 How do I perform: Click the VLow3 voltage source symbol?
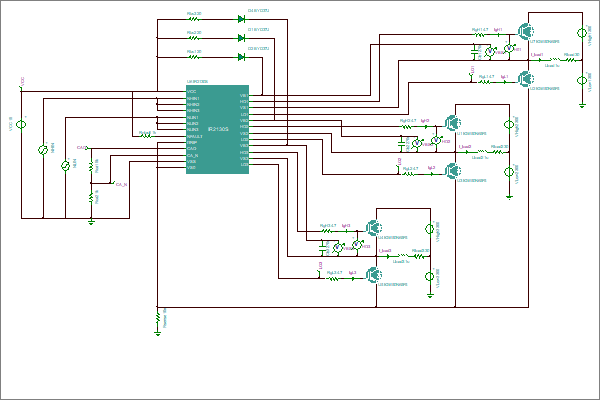[x=430, y=276]
